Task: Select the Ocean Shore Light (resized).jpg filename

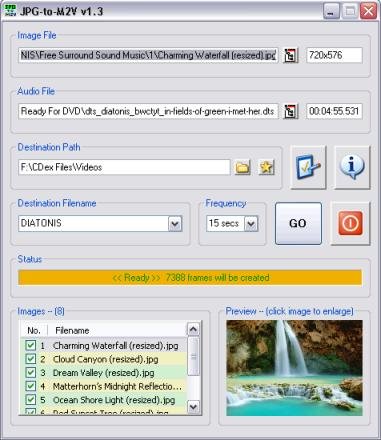Action: [114, 400]
